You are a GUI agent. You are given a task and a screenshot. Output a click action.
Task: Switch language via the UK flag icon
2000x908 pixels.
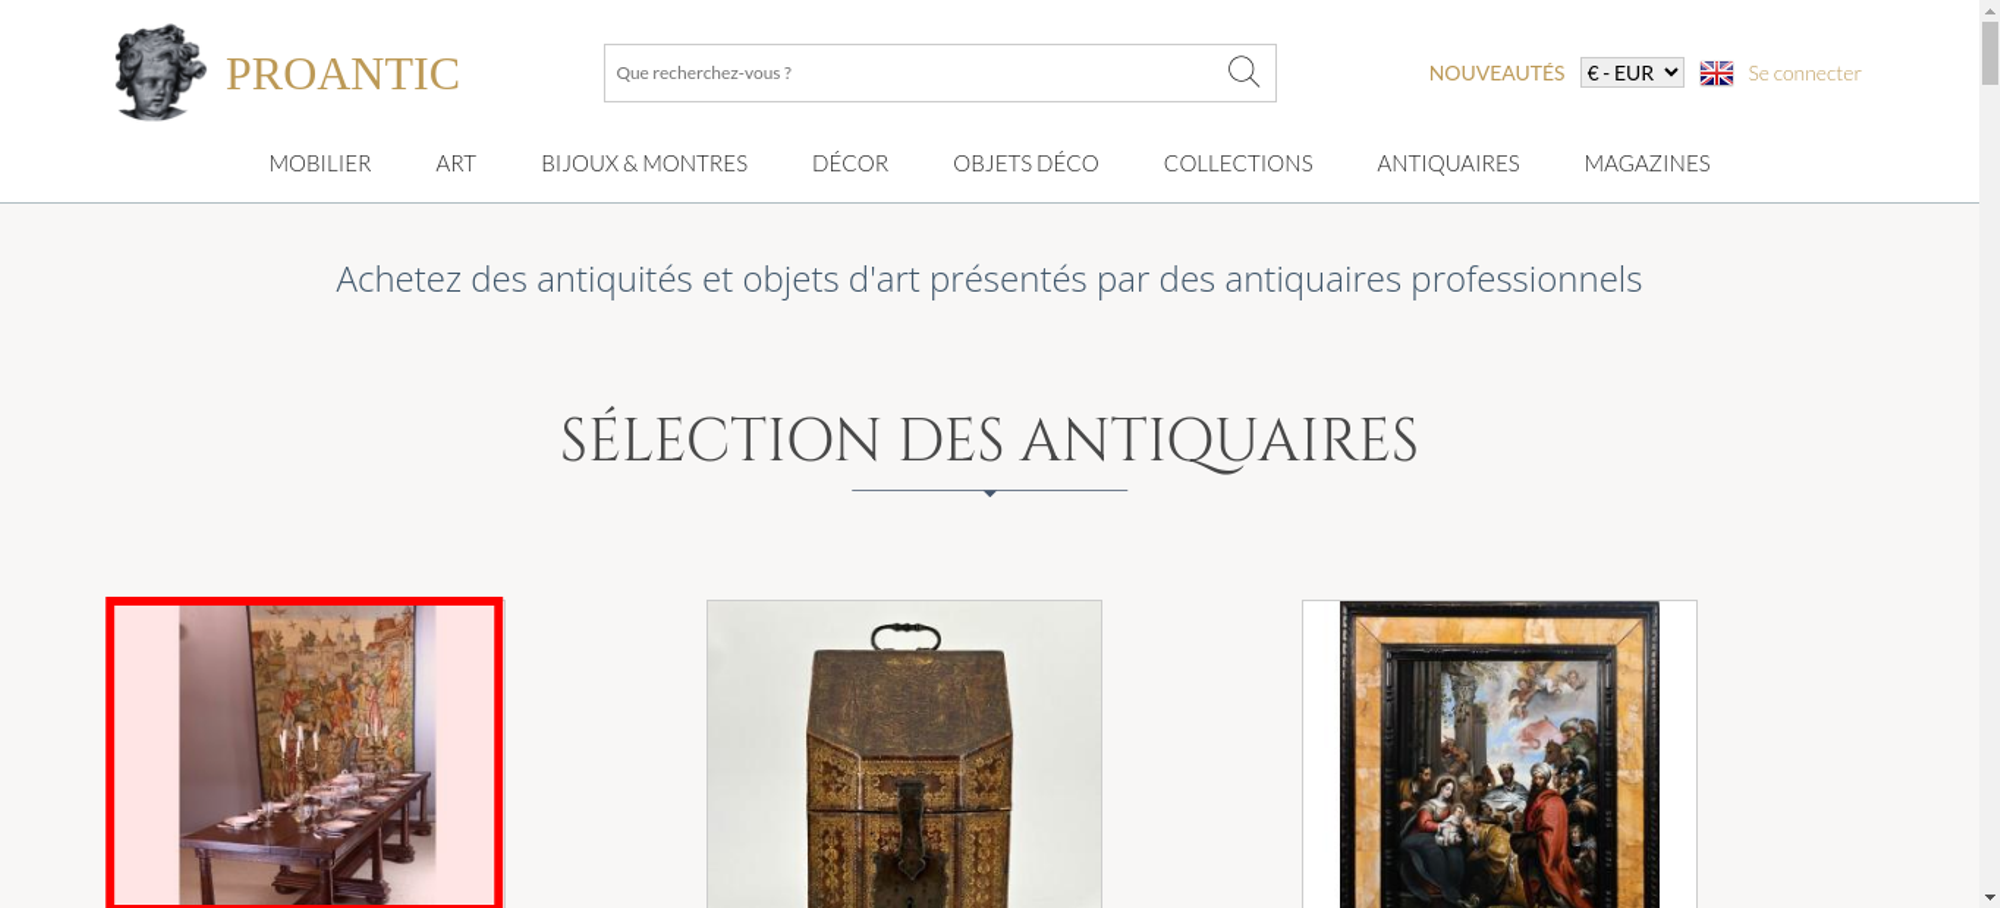tap(1716, 73)
